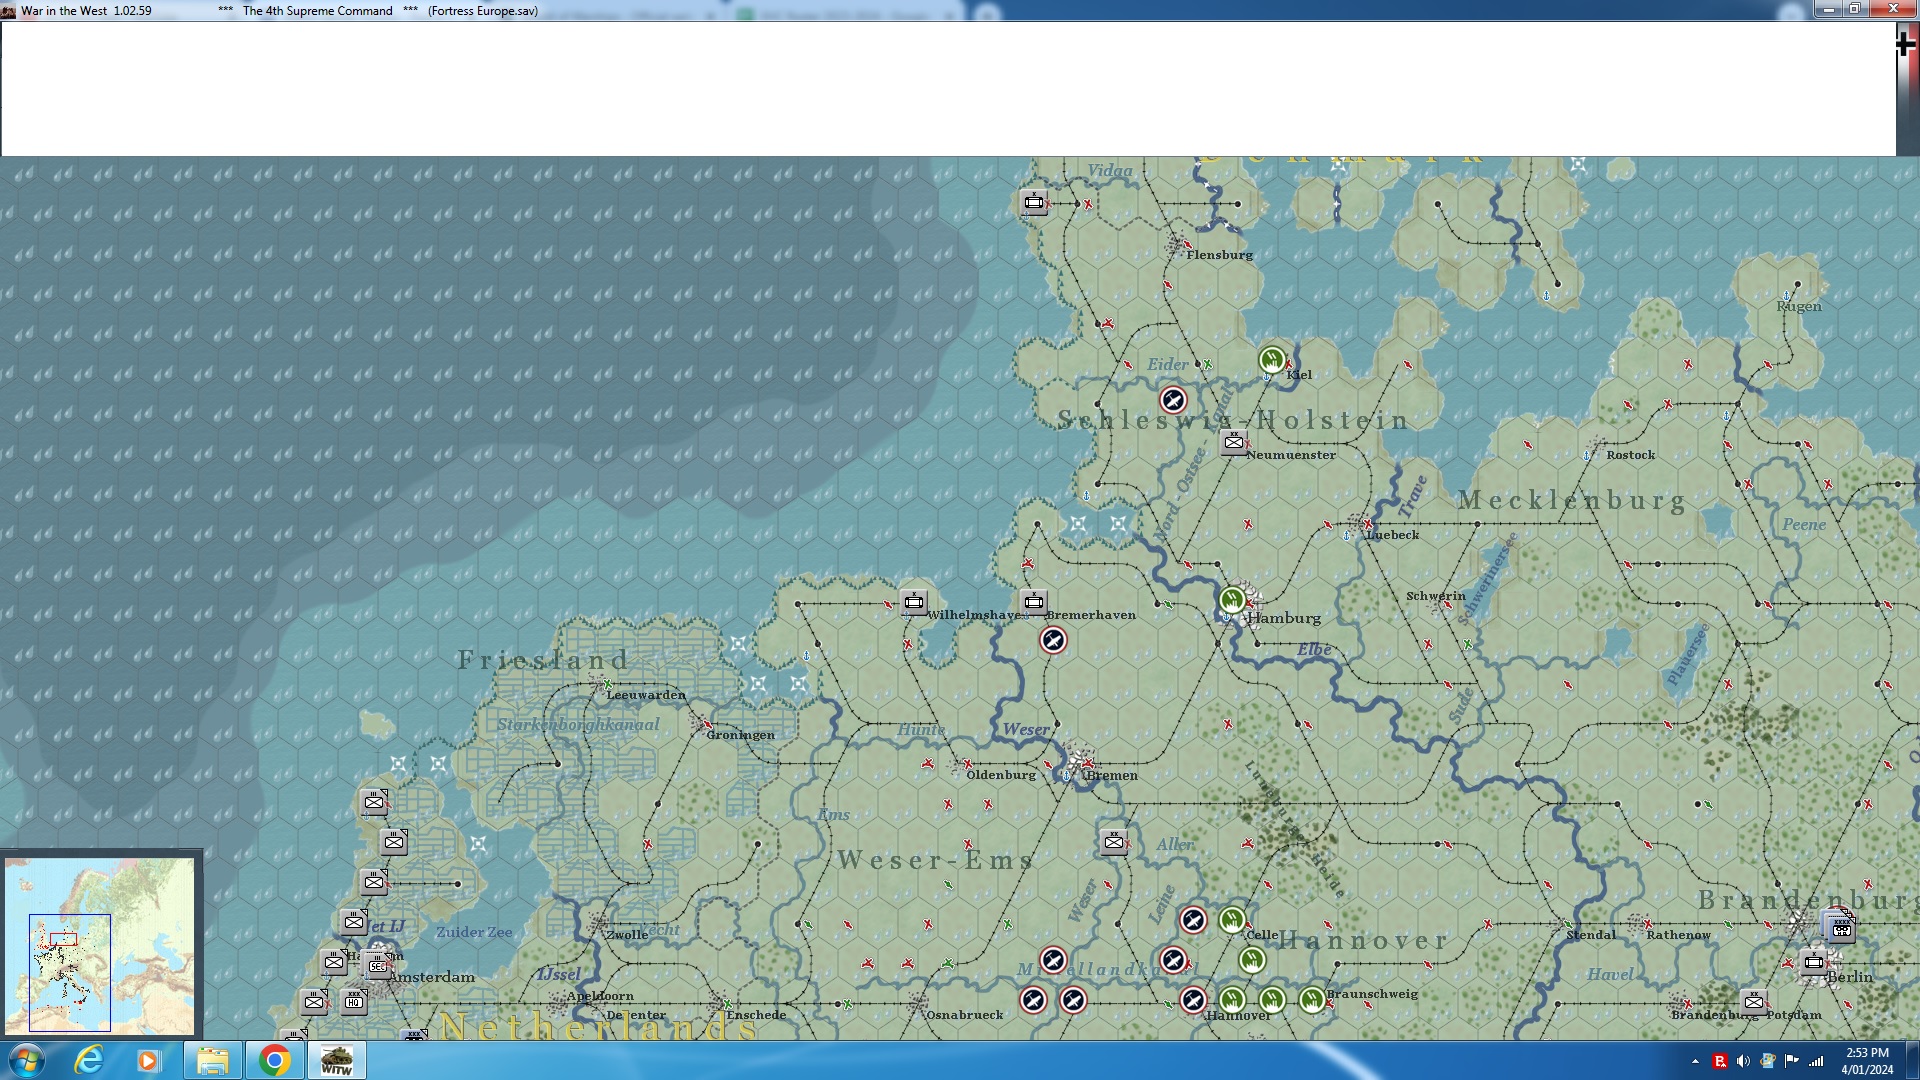Viewport: 1920px width, 1080px height.
Task: Click the armored unit near Vidaa
Action: 1034,203
